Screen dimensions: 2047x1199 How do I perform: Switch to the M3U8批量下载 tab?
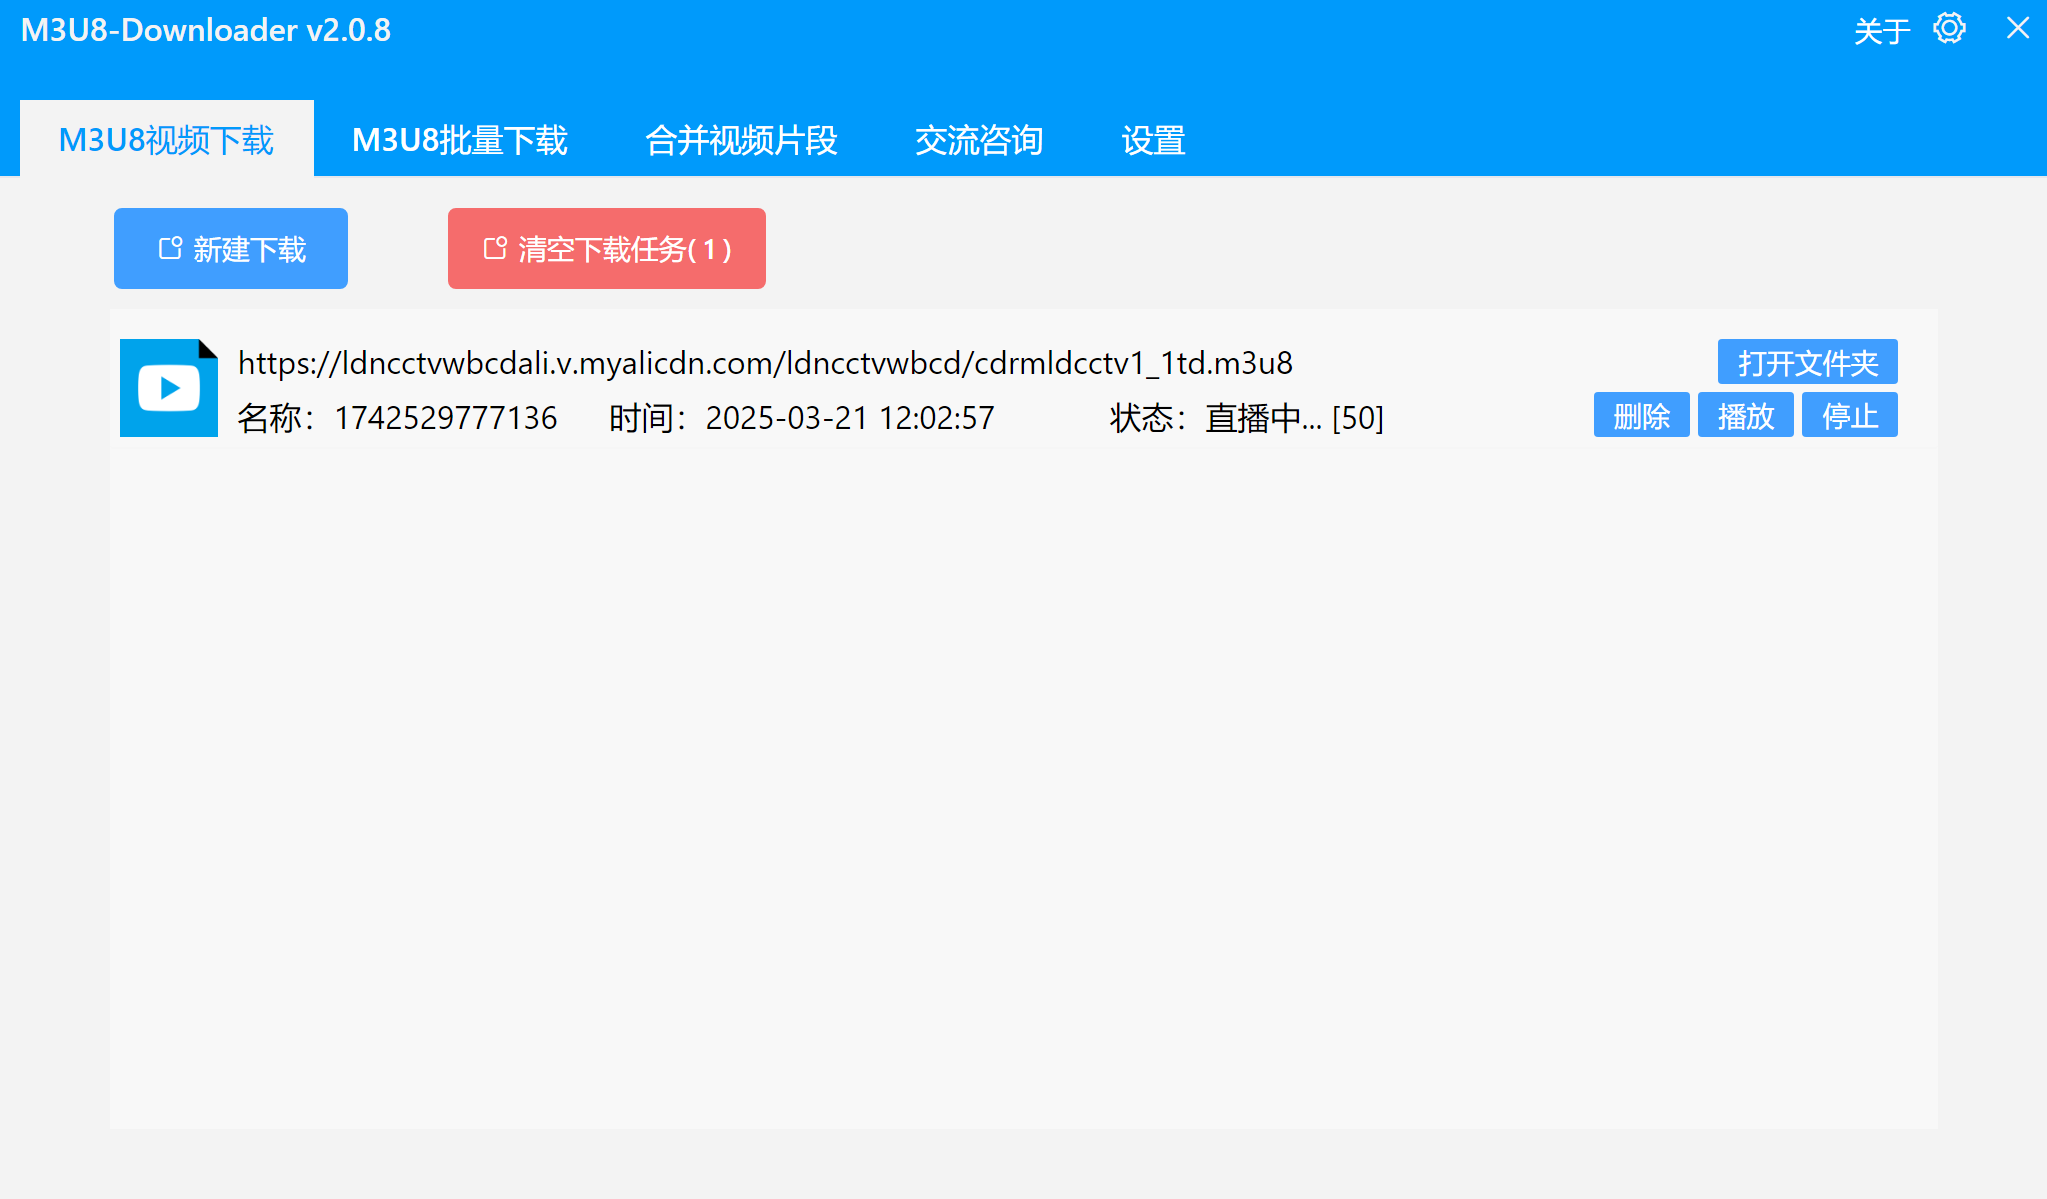tap(459, 140)
